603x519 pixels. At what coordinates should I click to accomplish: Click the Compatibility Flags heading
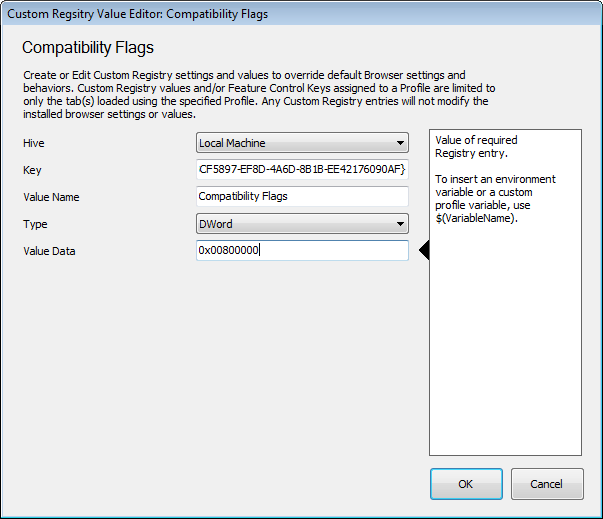coord(88,48)
